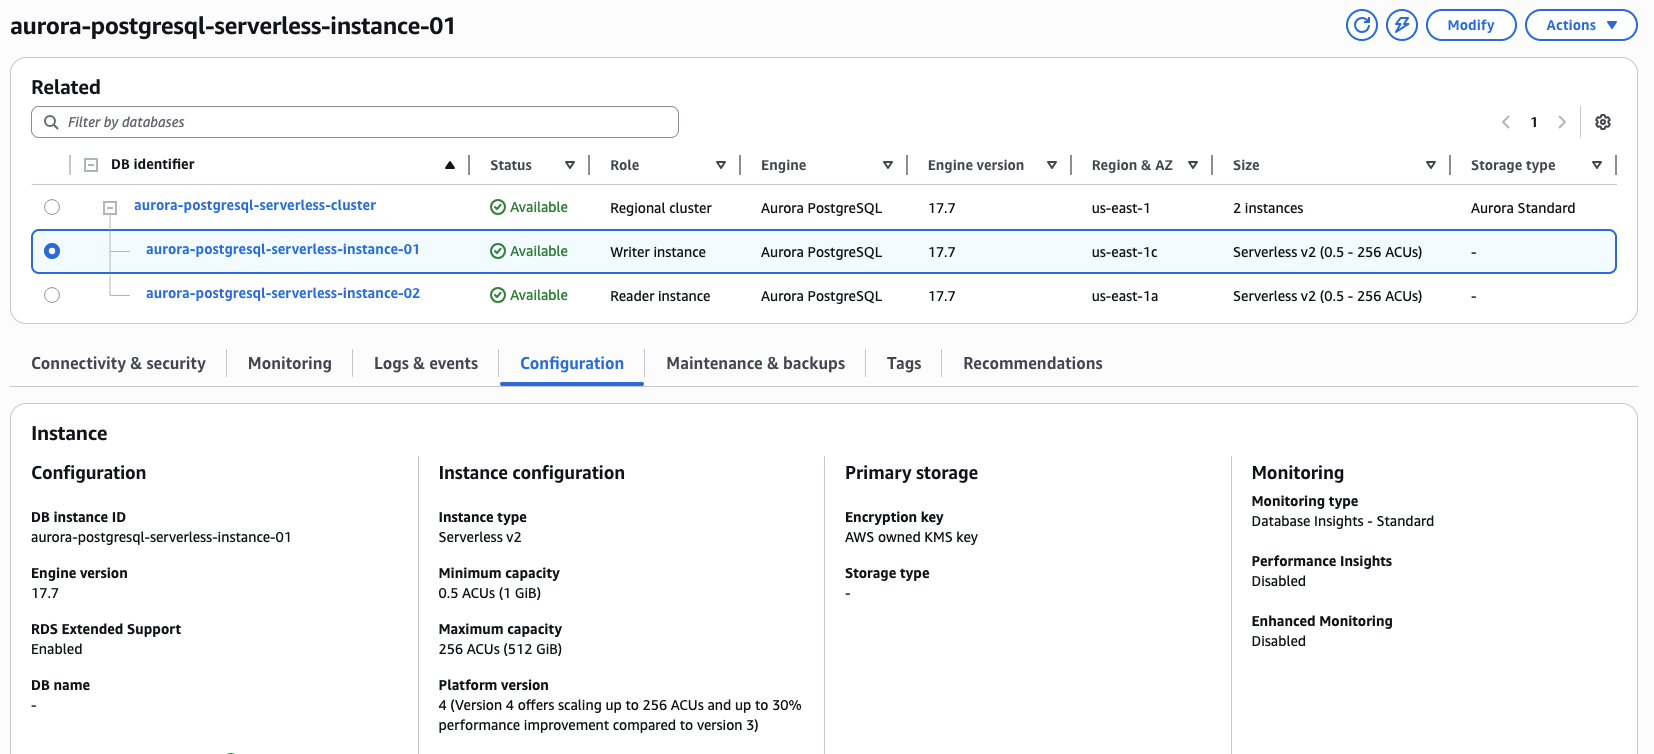
Task: Sort by the Engine version column arrow
Action: click(1051, 165)
